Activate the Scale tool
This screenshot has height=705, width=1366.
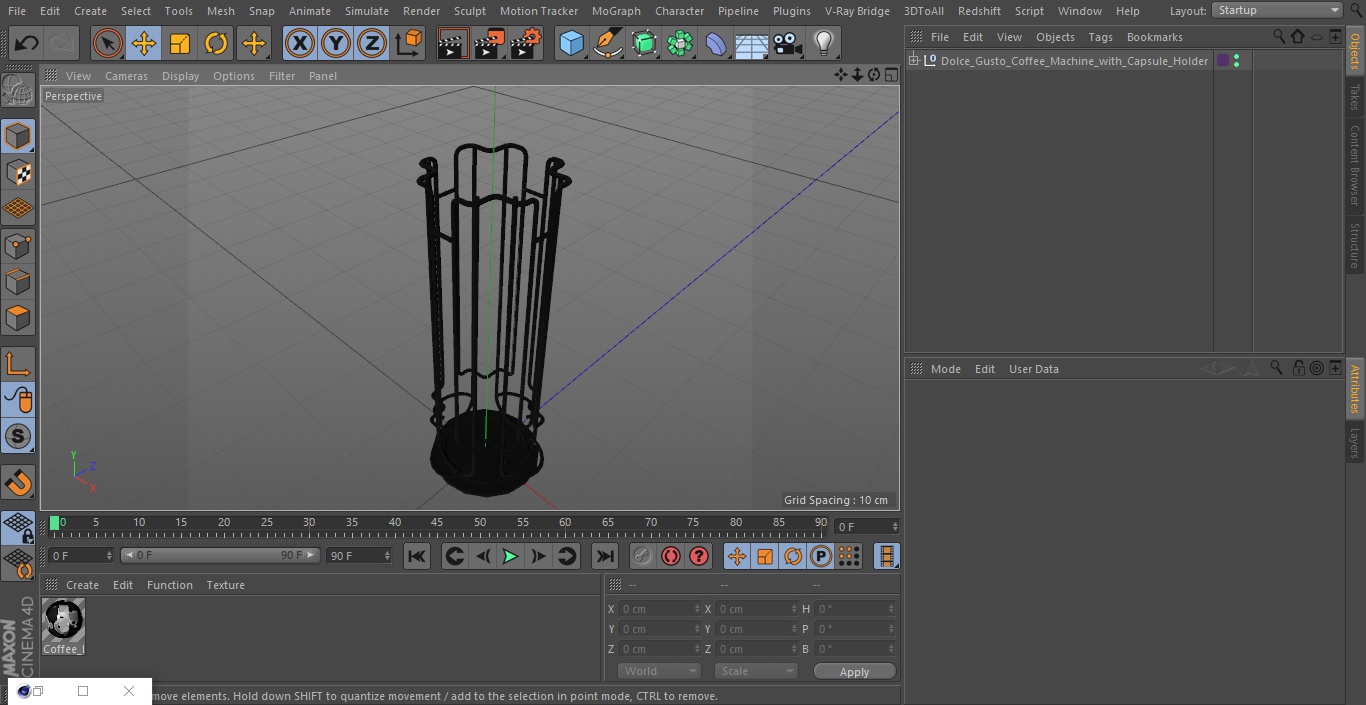[180, 43]
